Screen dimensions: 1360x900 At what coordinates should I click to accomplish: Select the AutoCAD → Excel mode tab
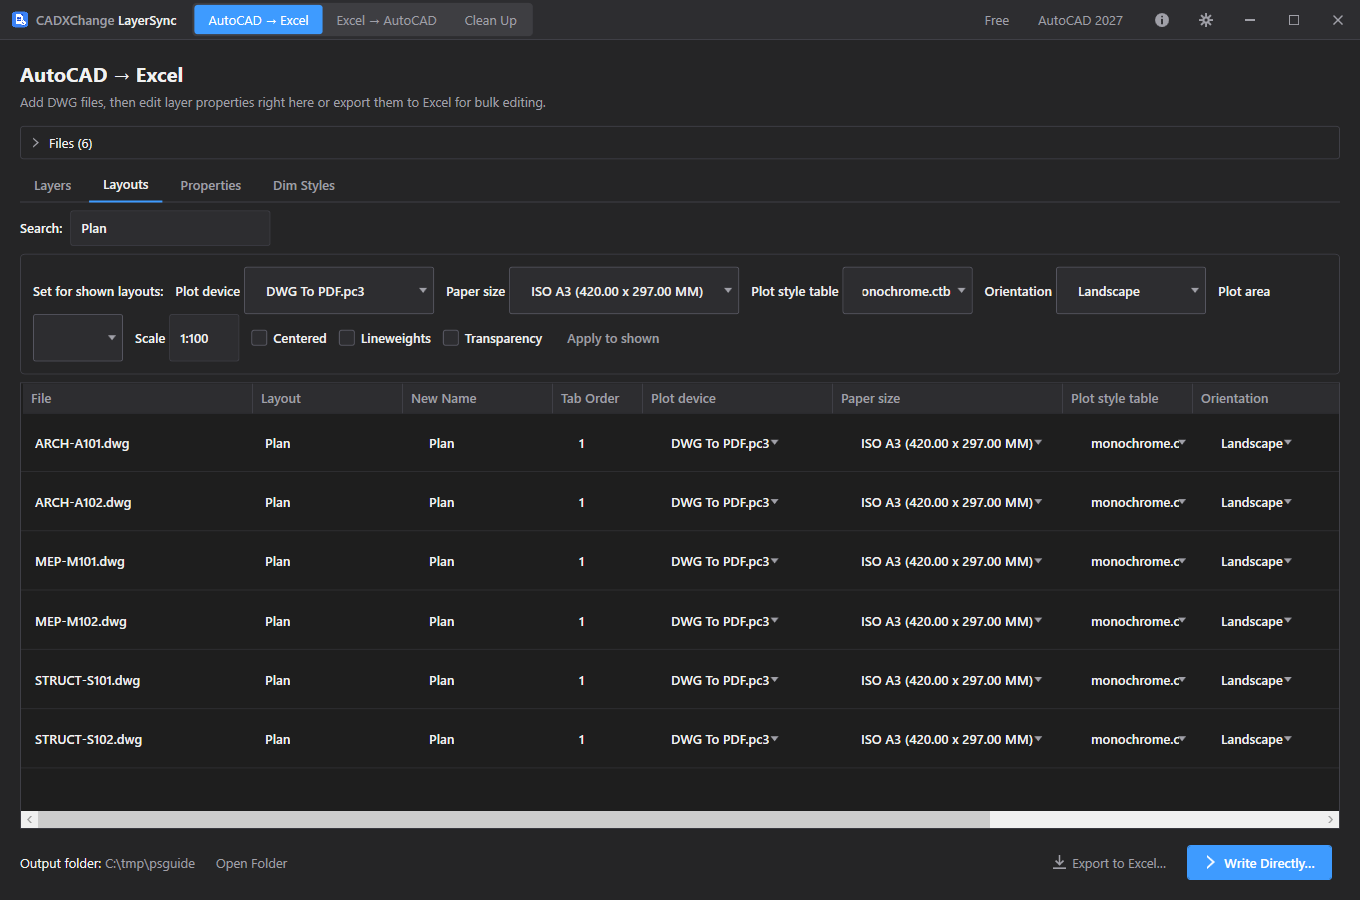point(258,20)
